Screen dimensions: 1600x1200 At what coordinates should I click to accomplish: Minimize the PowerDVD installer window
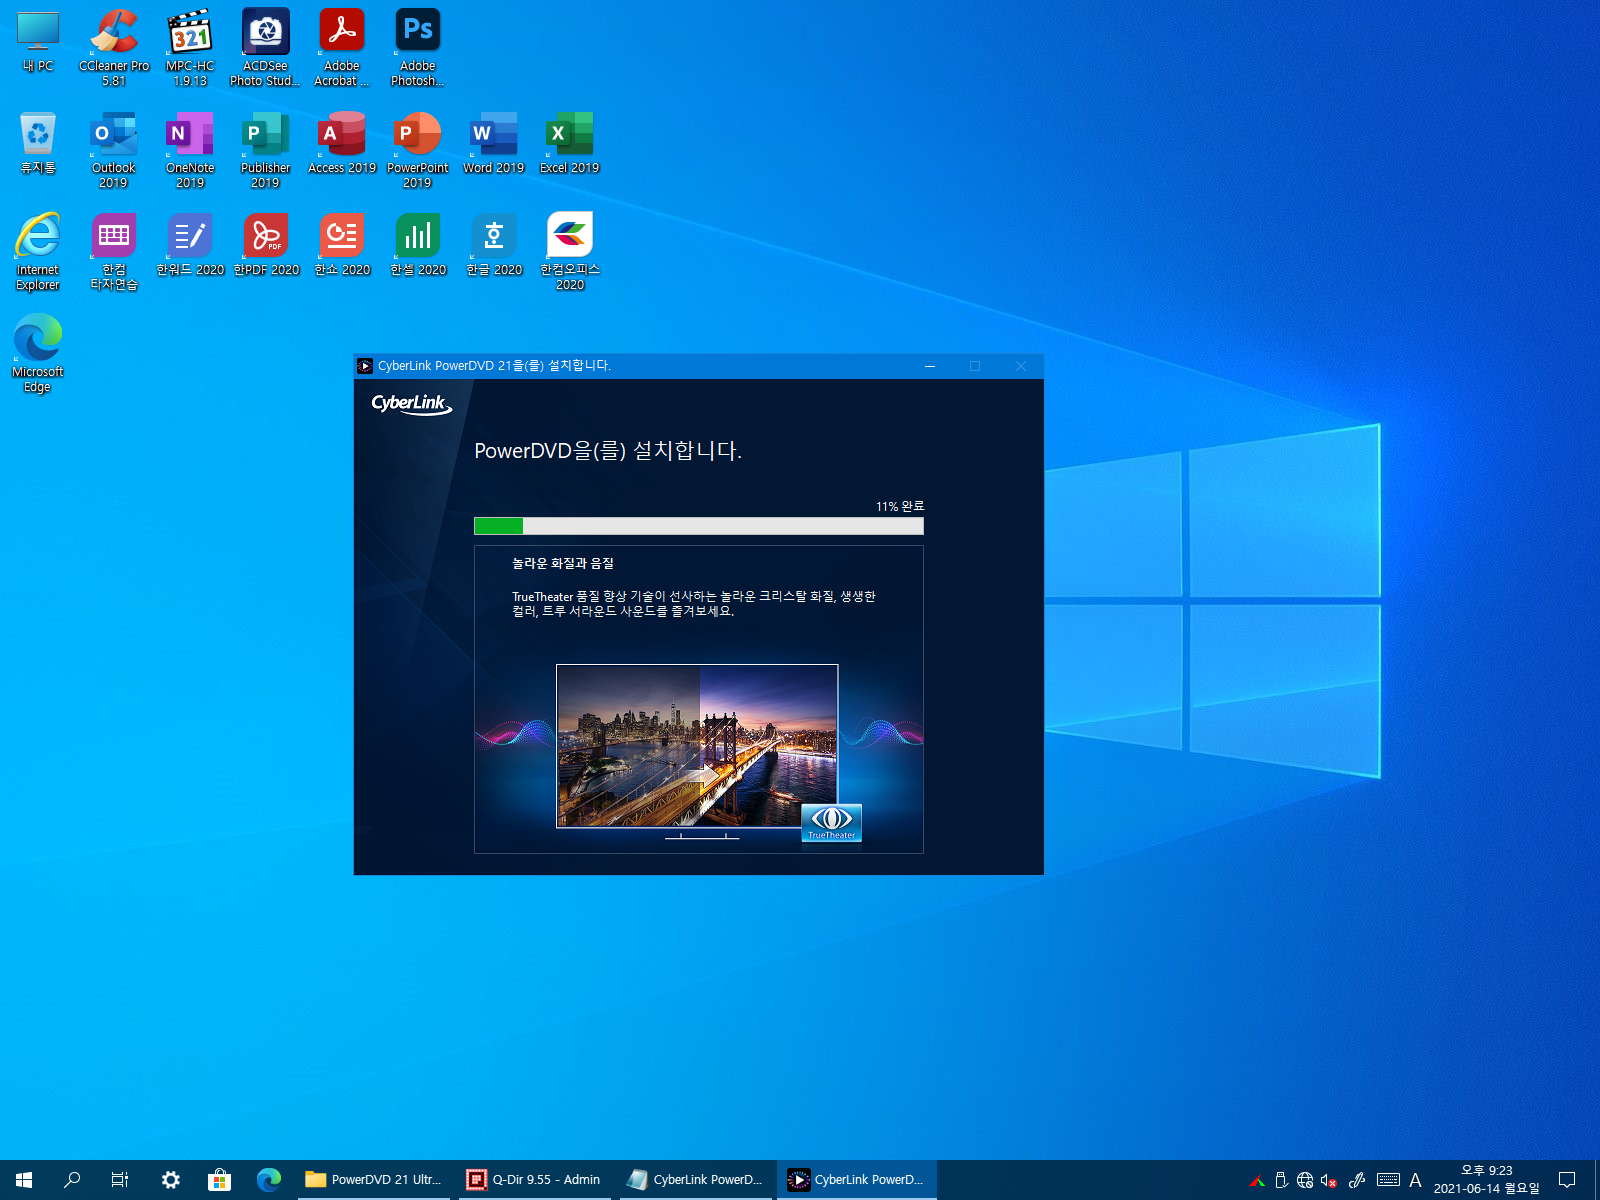click(930, 366)
